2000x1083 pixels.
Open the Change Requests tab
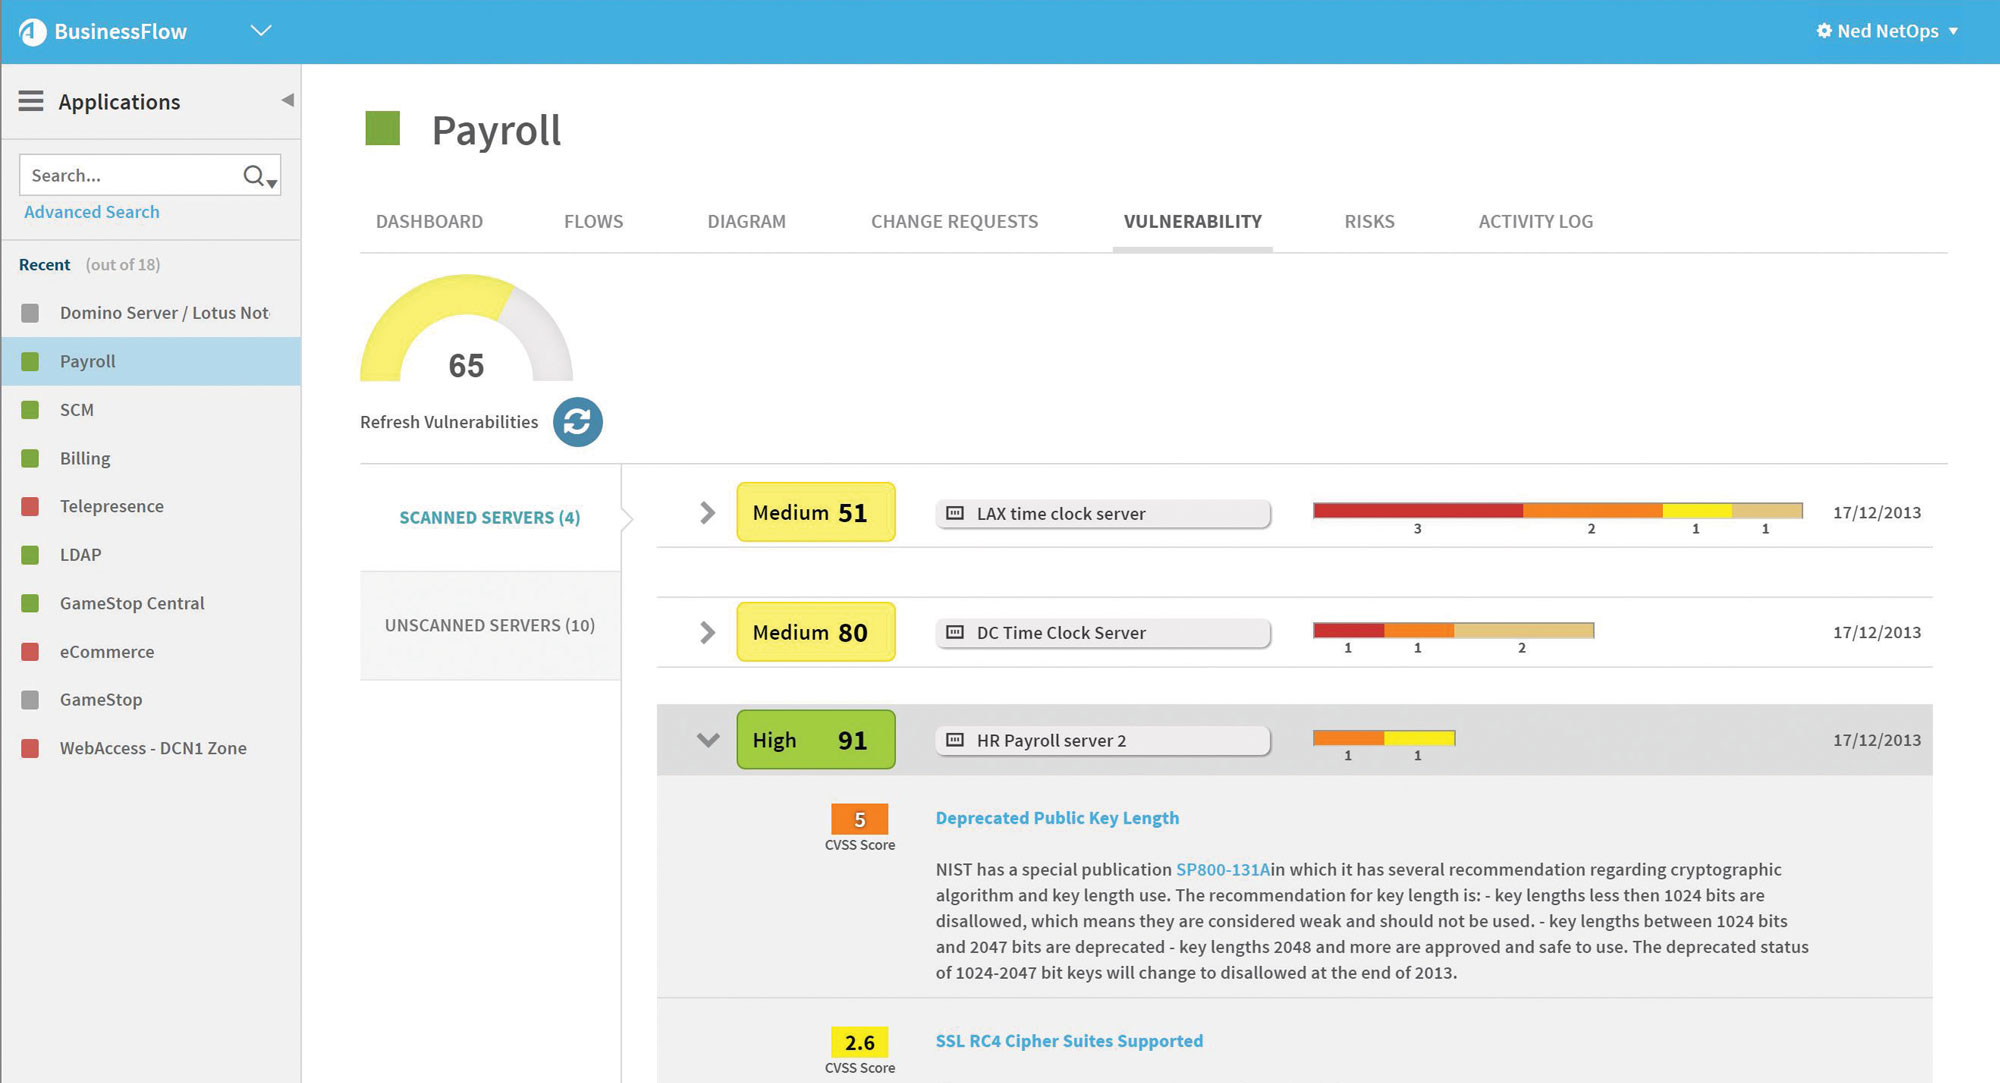click(954, 221)
